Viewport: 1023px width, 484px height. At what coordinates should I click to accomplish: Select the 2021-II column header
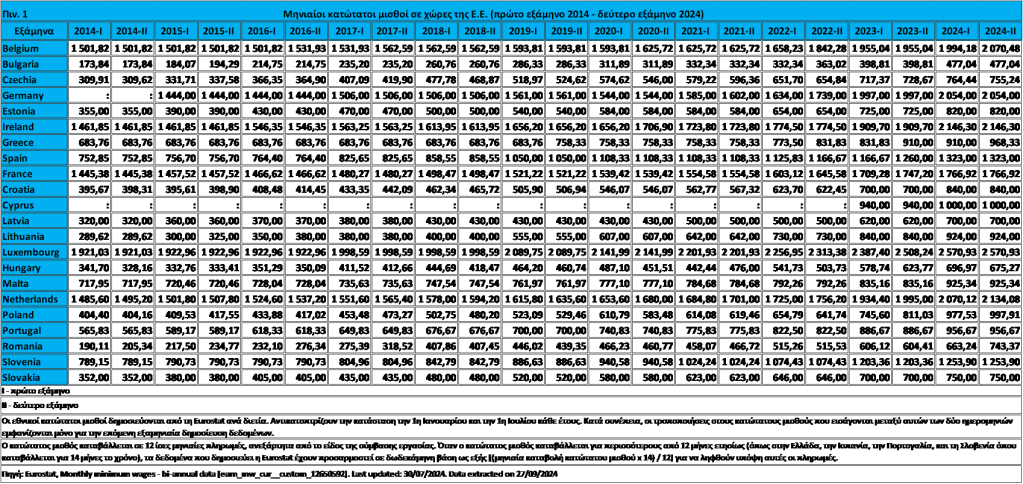740,32
